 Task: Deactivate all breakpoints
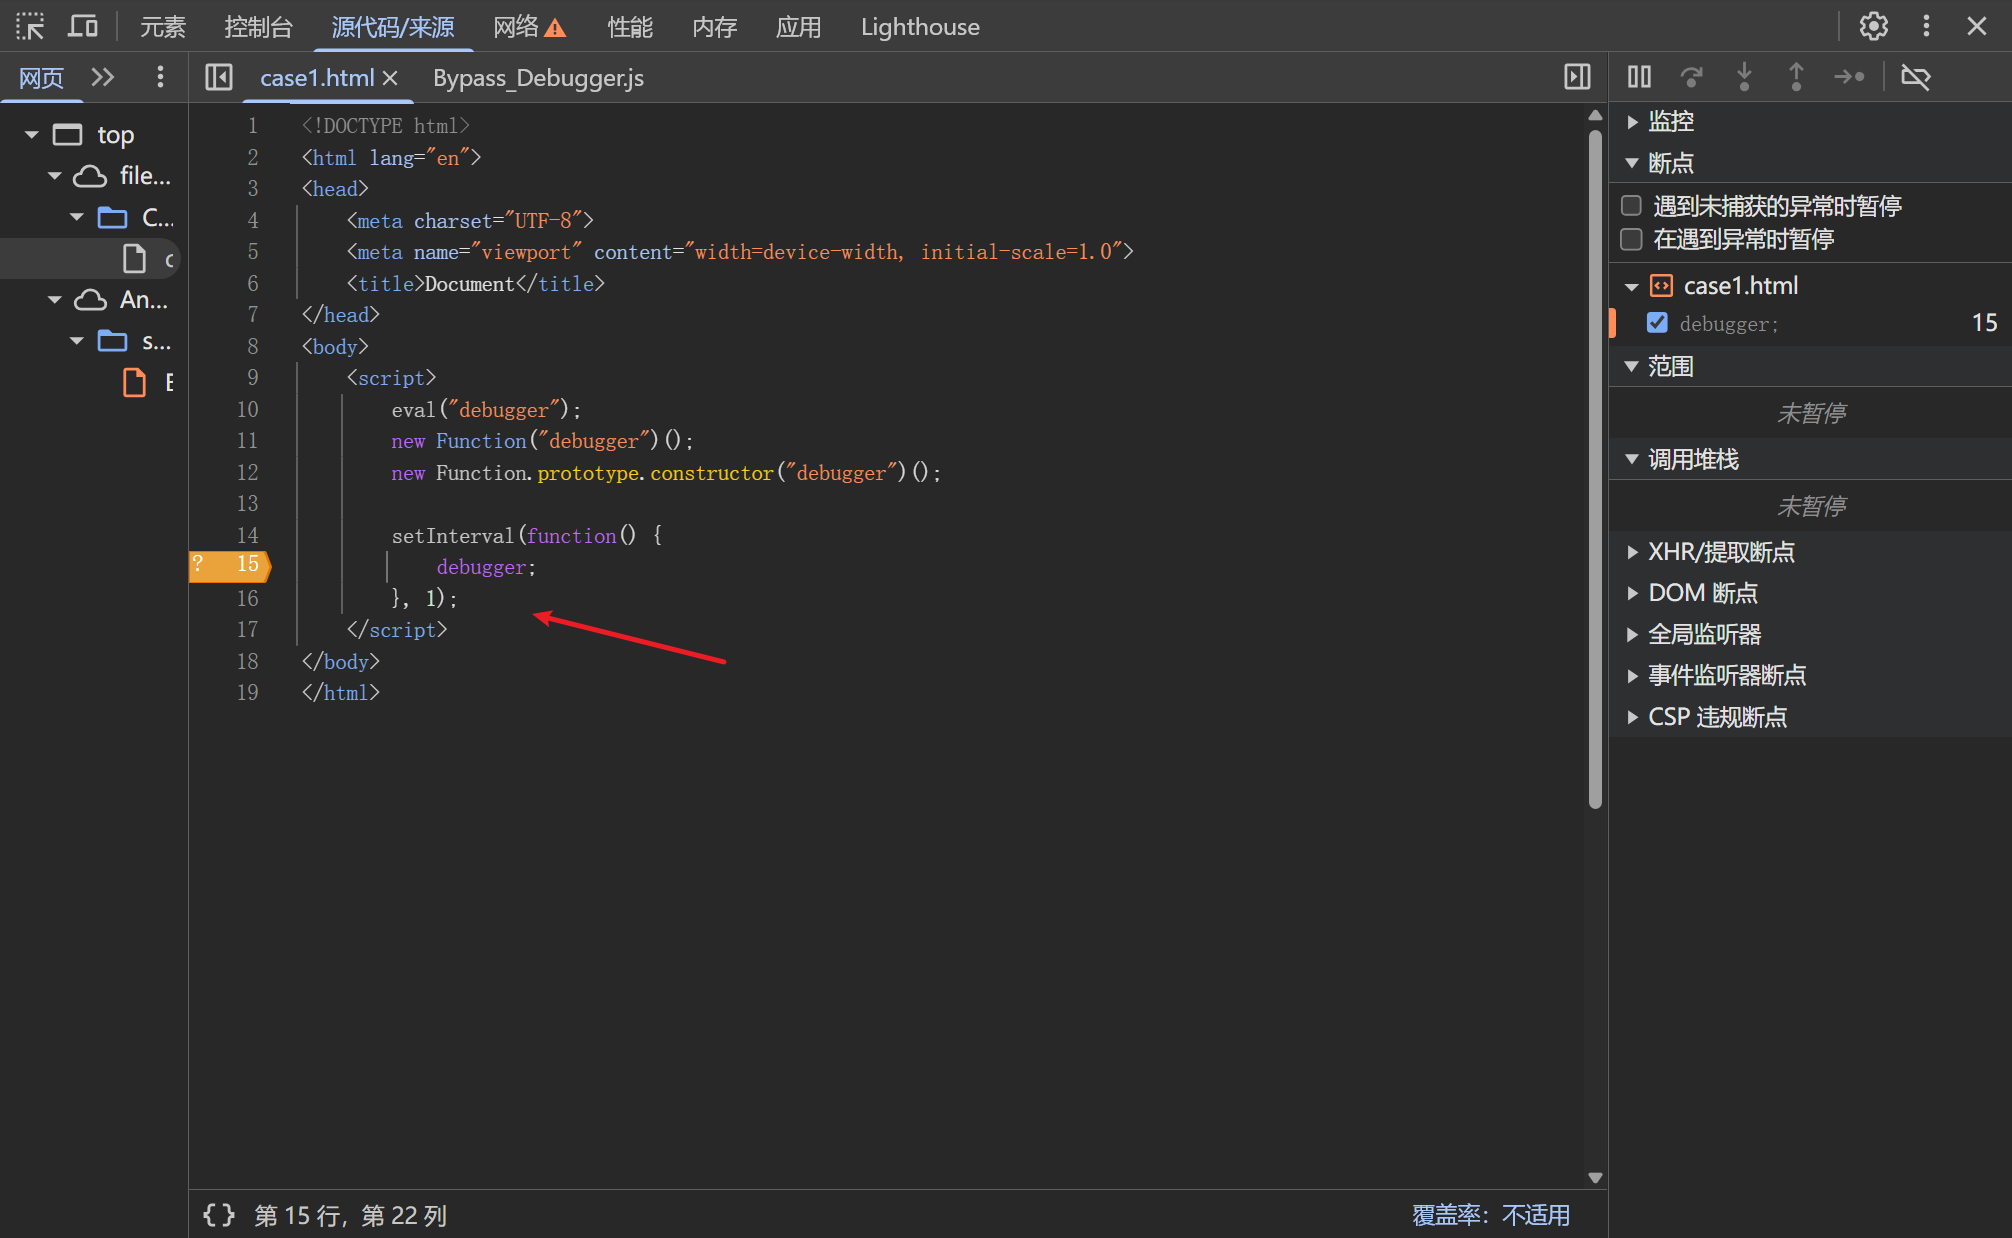coord(1916,77)
